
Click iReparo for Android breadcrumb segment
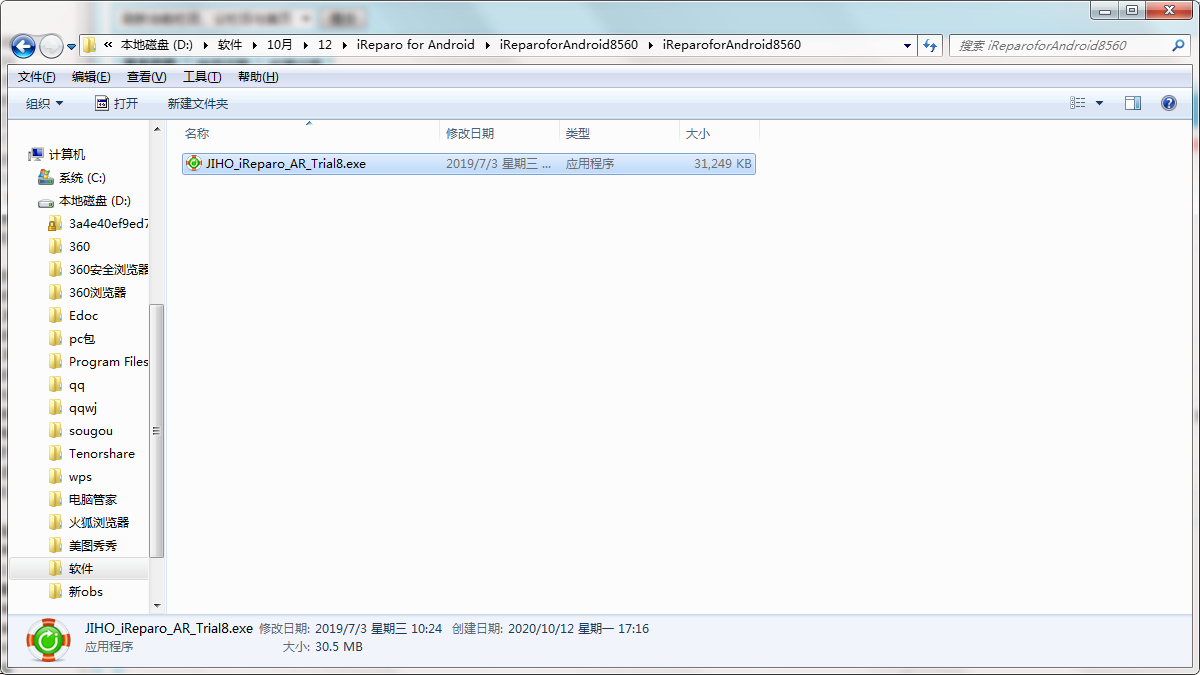(416, 45)
